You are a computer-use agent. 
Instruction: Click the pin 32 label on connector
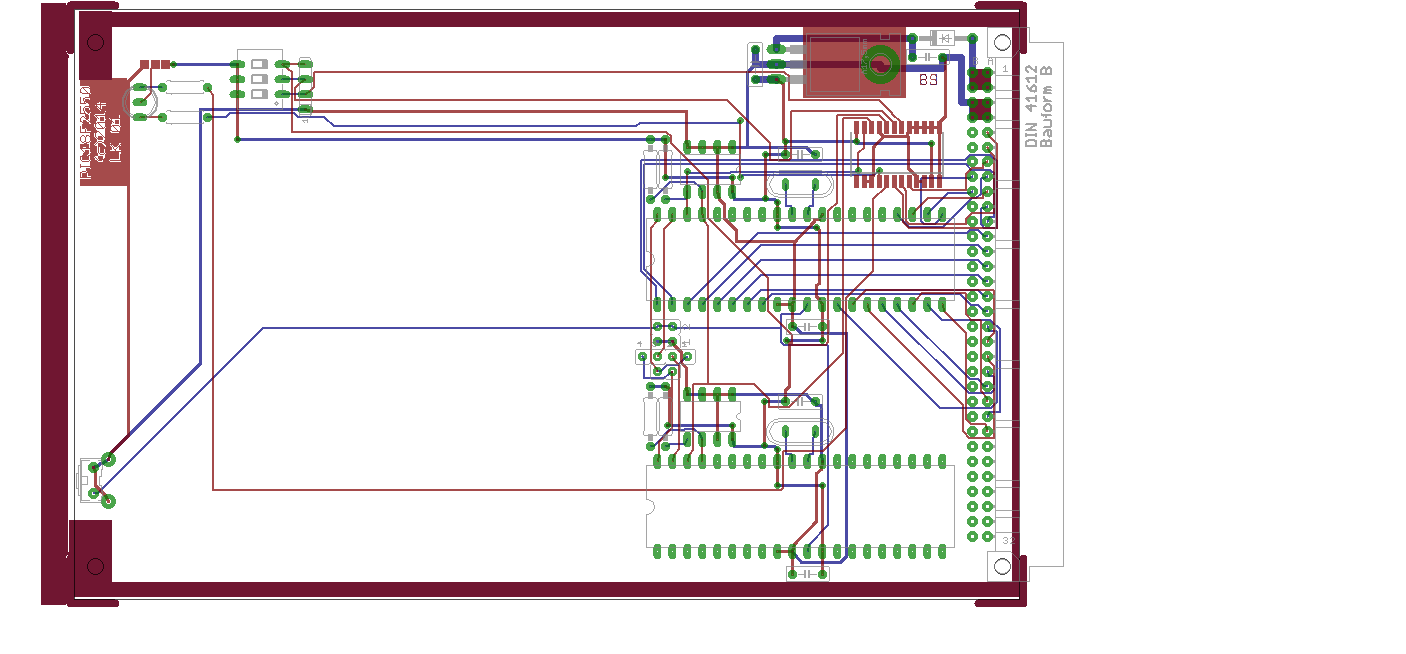tap(1009, 540)
